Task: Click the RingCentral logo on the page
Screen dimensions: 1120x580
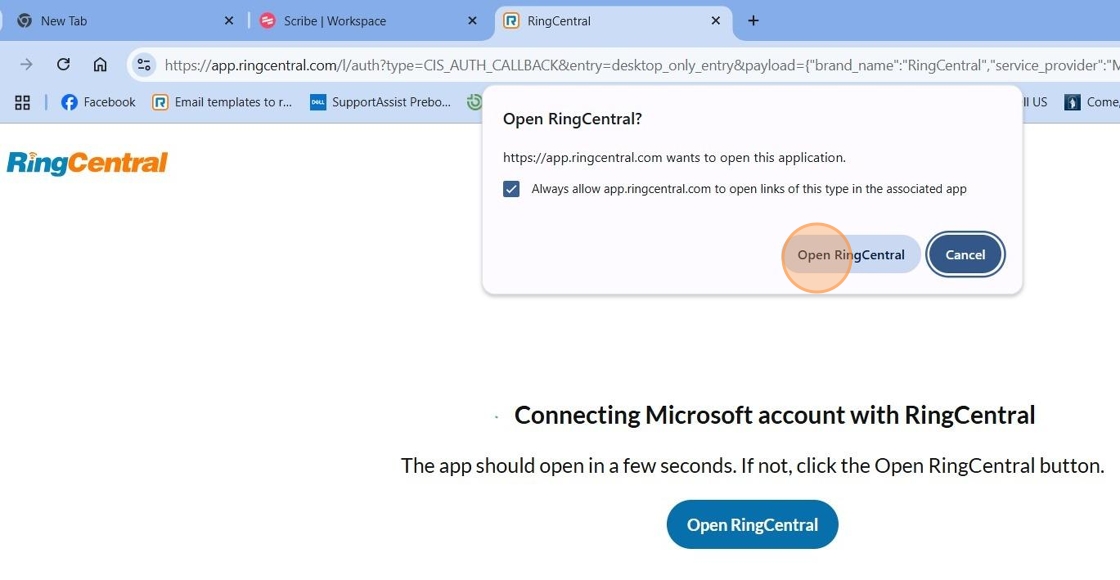Action: [x=87, y=163]
